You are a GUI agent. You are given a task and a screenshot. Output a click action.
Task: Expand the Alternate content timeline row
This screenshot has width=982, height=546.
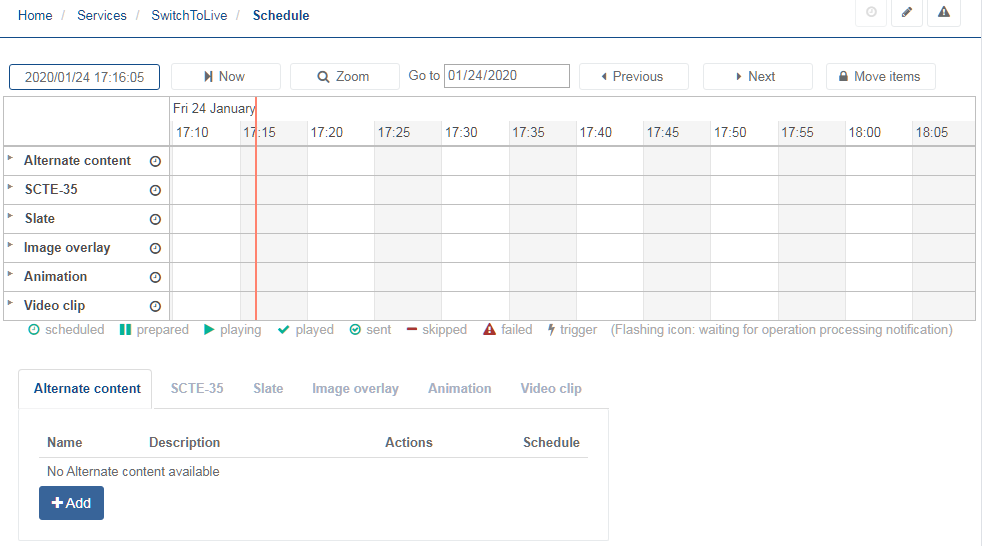11,158
